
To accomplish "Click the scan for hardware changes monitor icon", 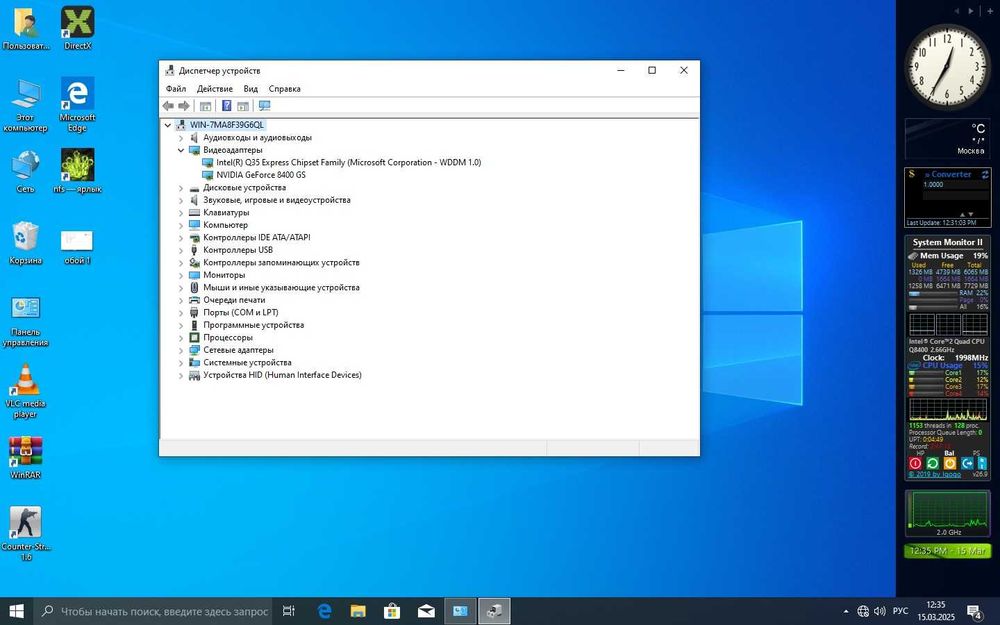I will (x=264, y=106).
